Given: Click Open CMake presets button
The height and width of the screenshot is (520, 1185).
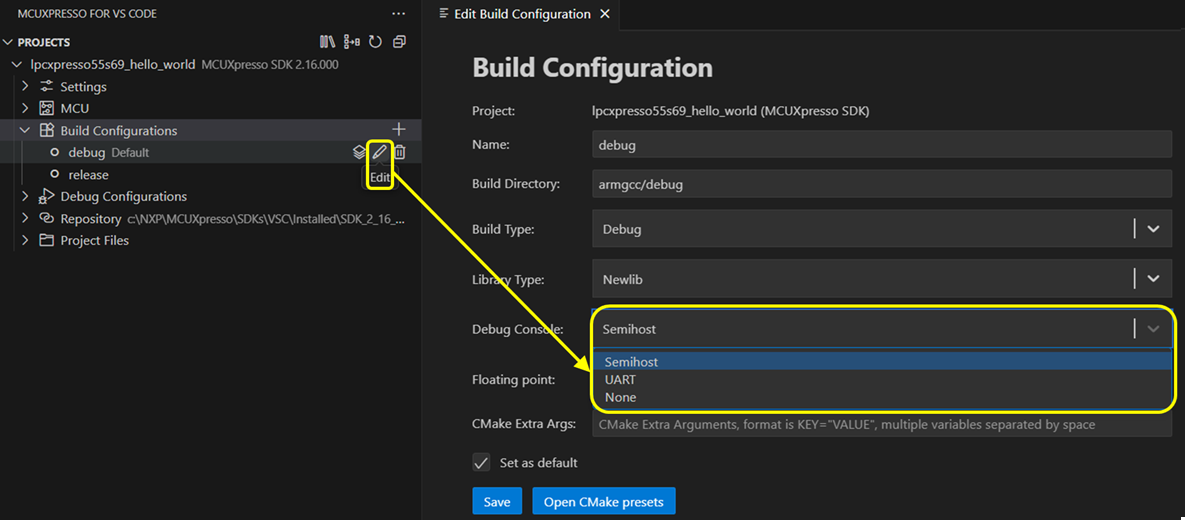Looking at the screenshot, I should (604, 502).
